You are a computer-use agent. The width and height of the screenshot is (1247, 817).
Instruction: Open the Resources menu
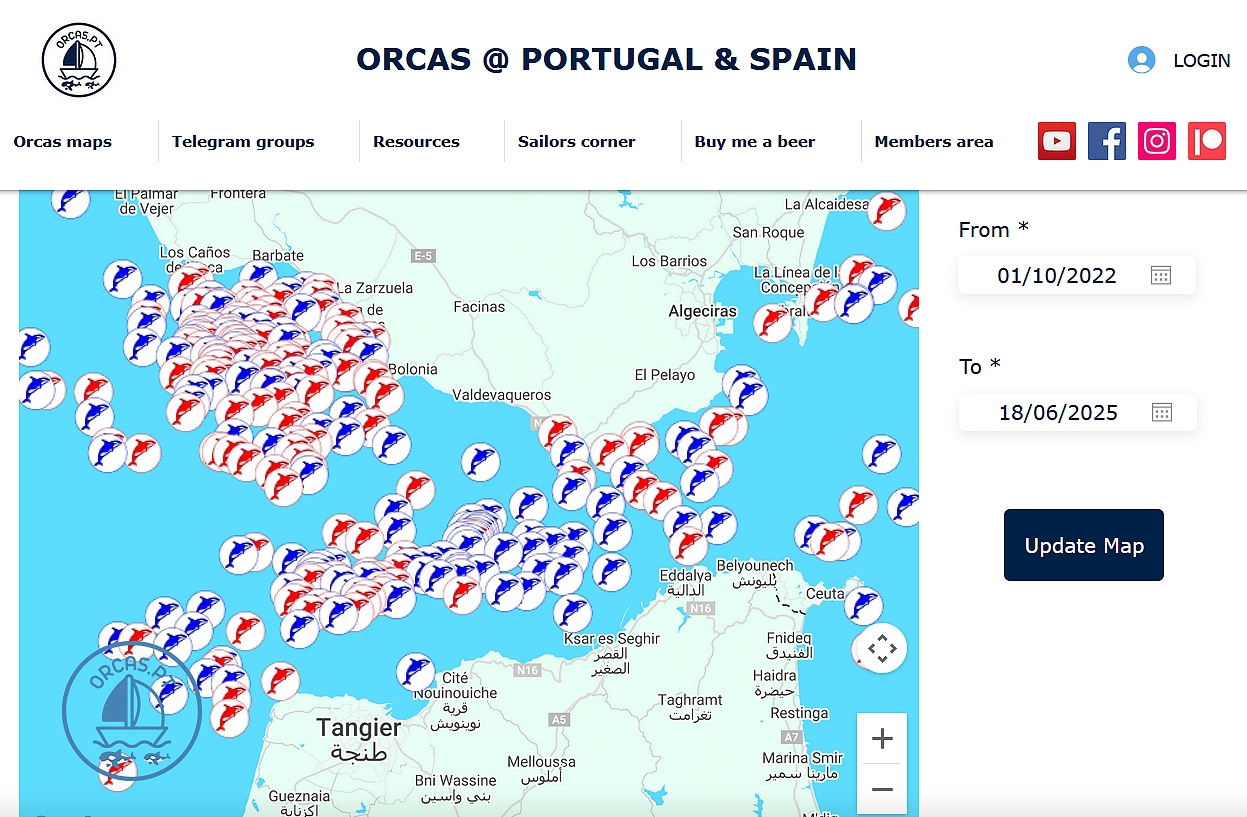(x=416, y=142)
